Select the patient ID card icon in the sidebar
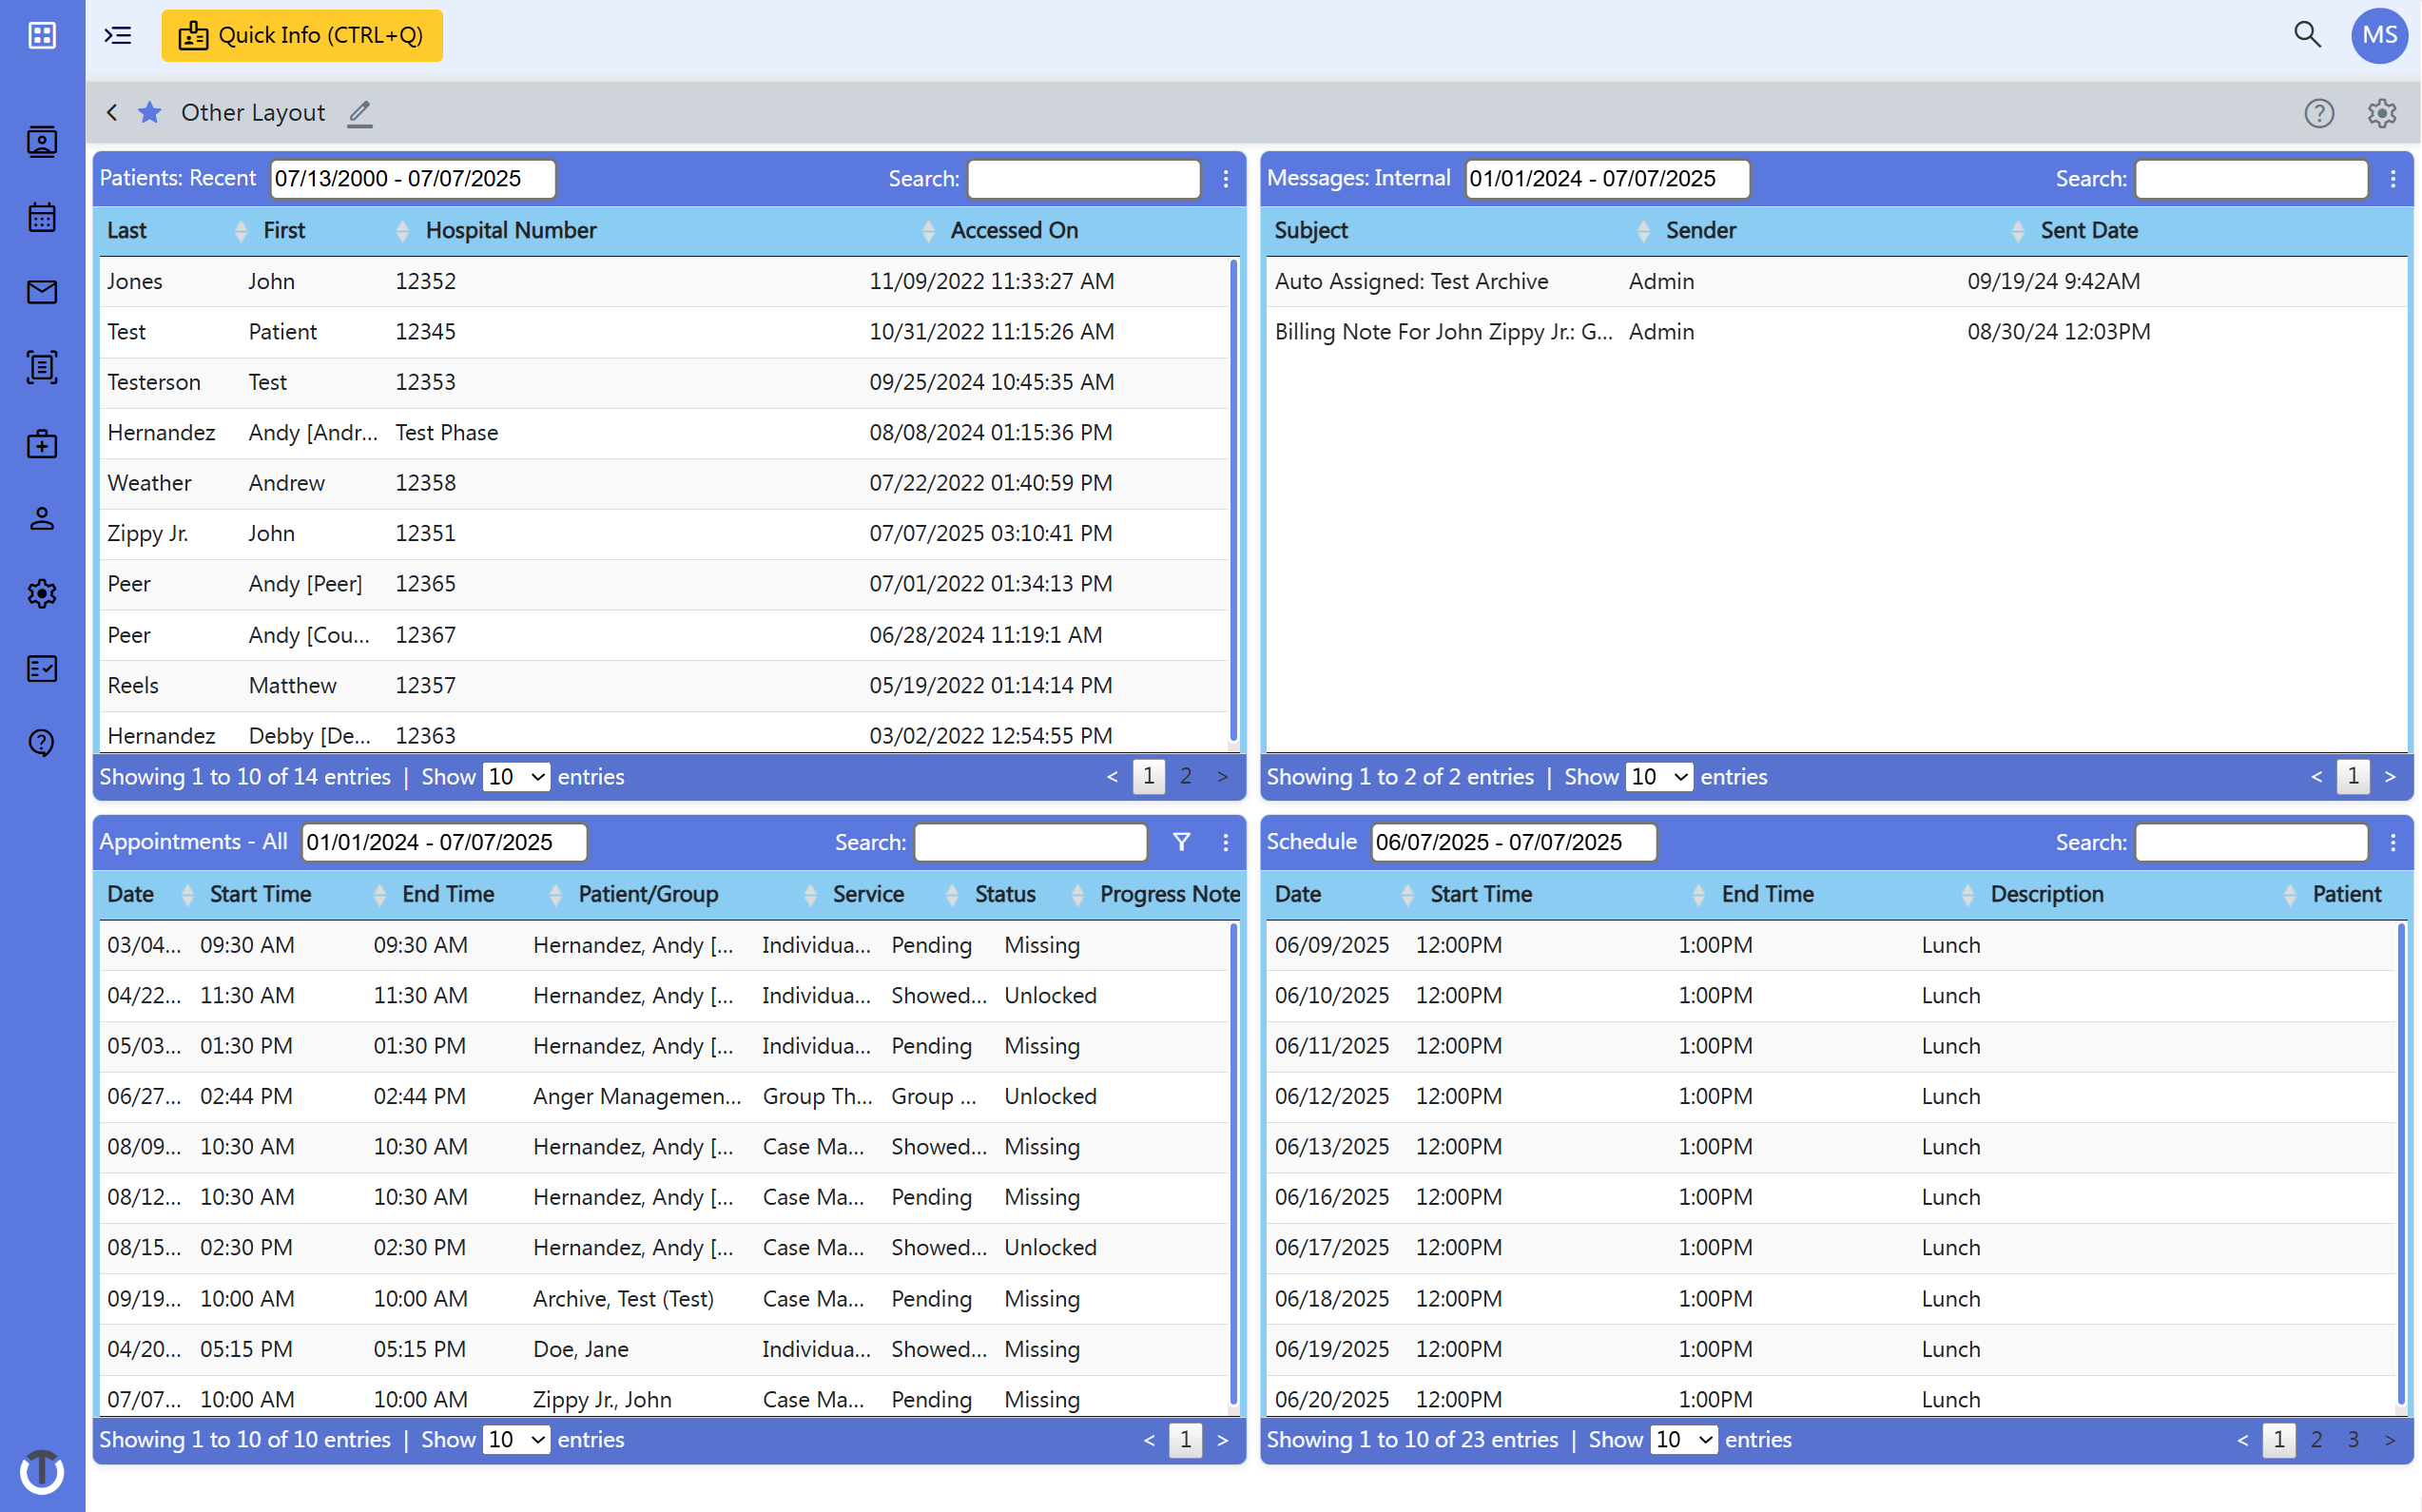Viewport: 2422px width, 1512px height. tap(41, 141)
